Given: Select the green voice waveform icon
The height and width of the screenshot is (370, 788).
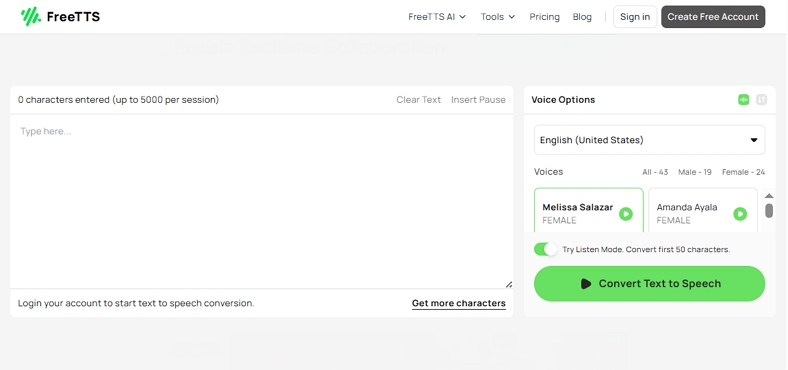Looking at the screenshot, I should pyautogui.click(x=743, y=100).
